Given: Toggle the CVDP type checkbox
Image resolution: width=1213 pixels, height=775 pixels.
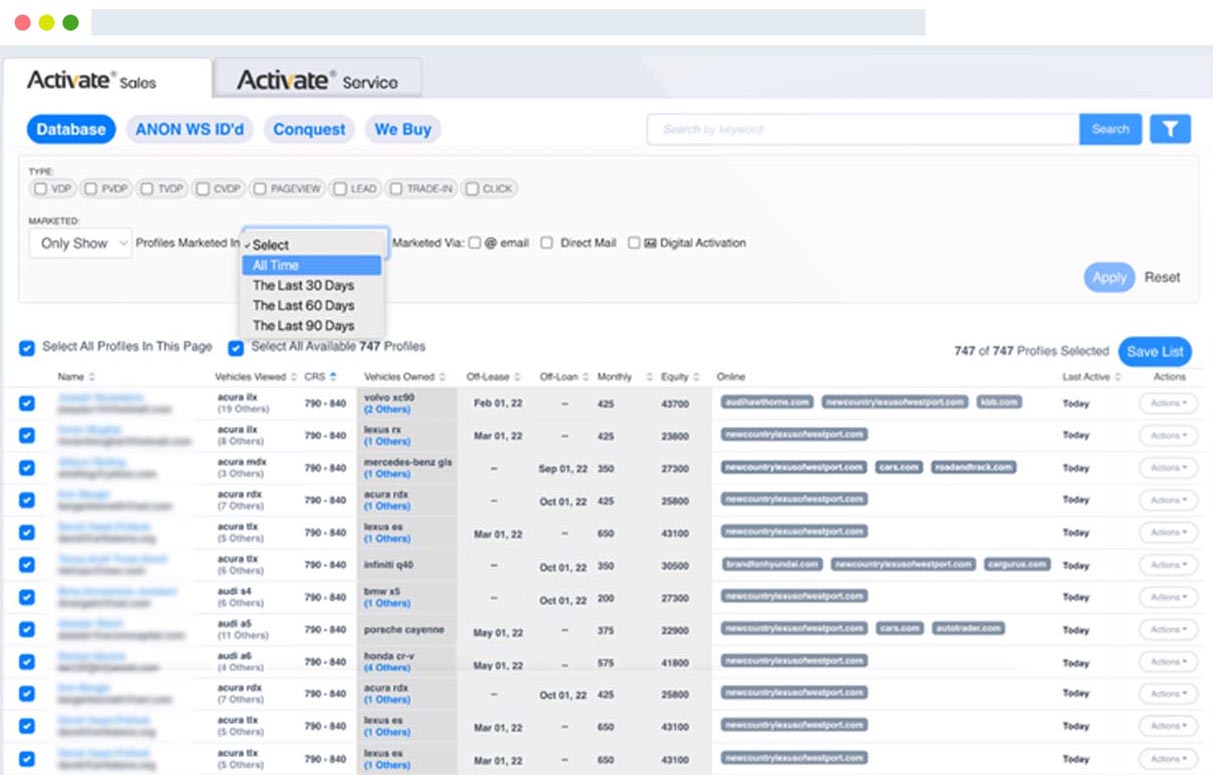Looking at the screenshot, I should (202, 188).
